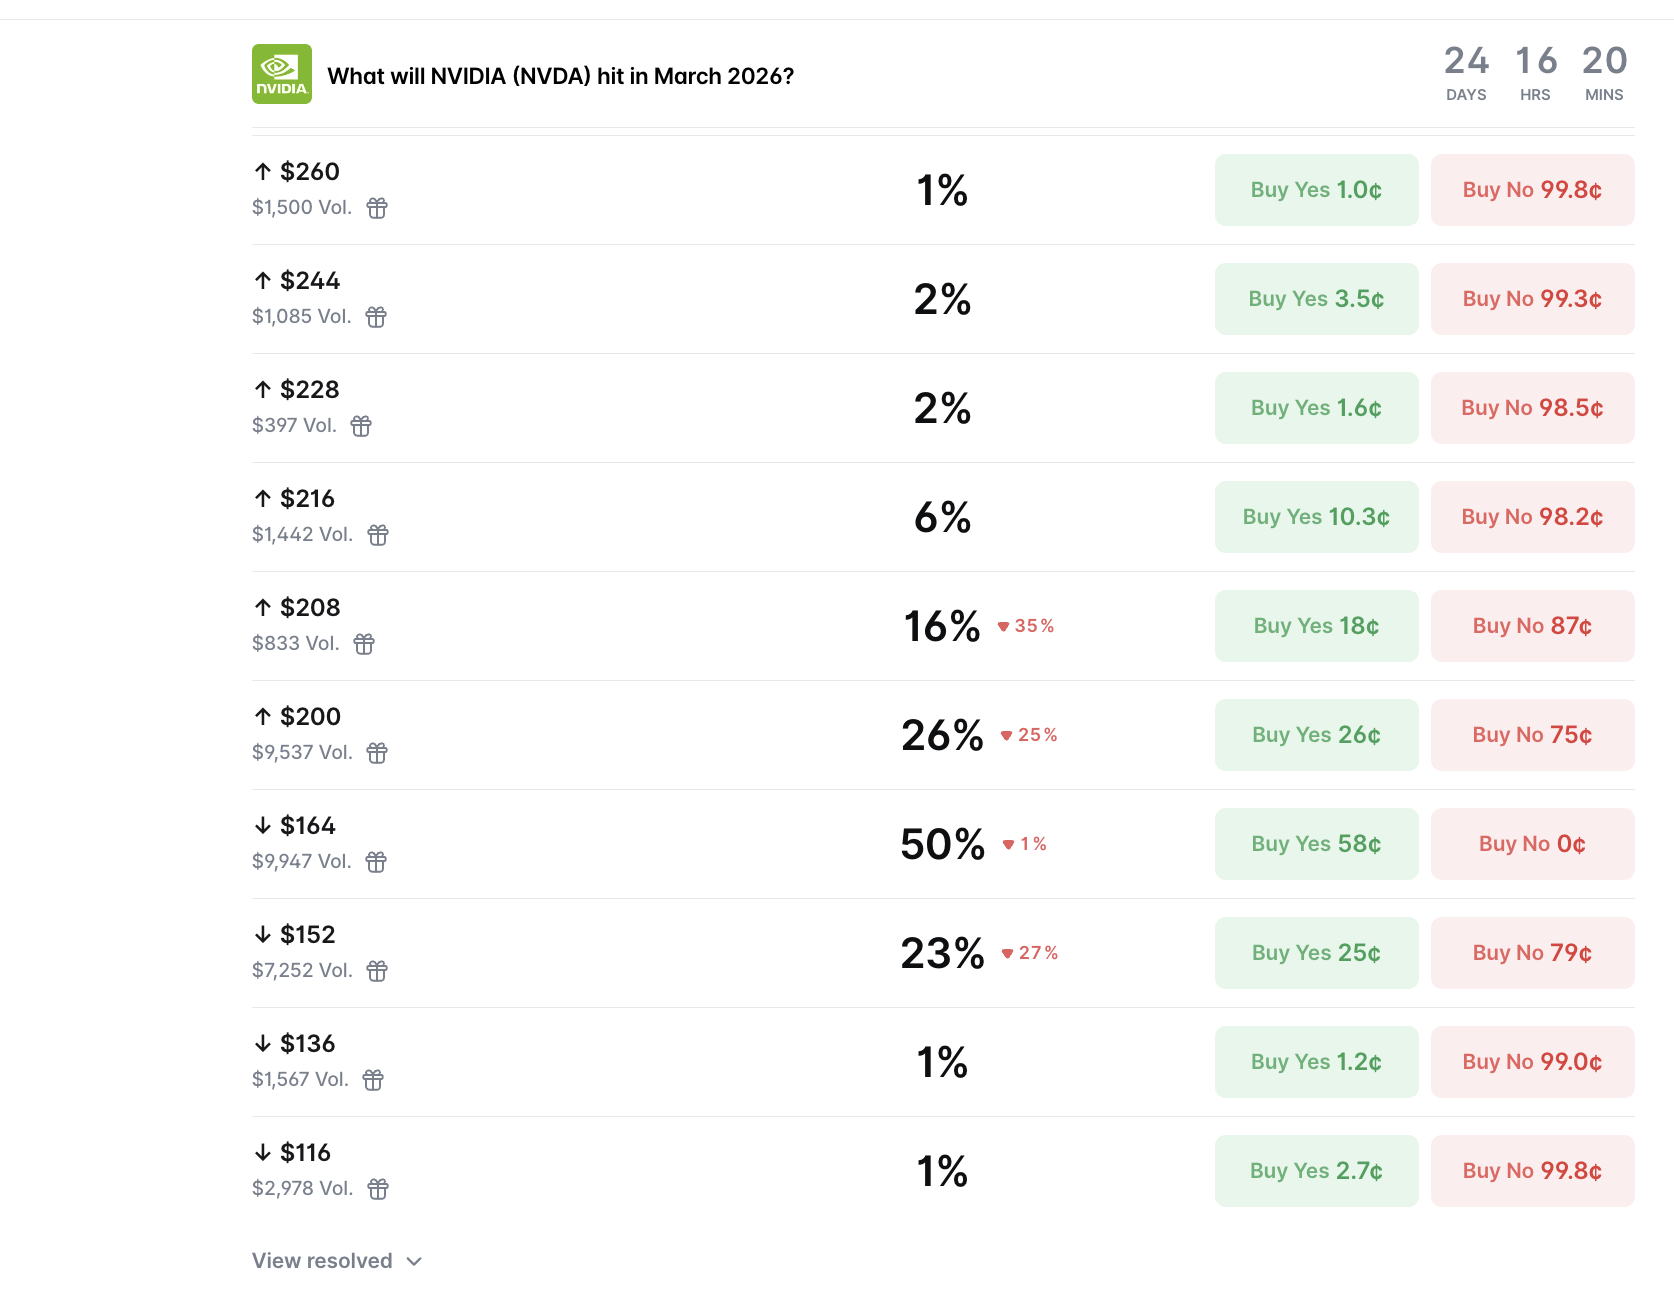Click the gift icon beside $260 volume
The width and height of the screenshot is (1674, 1292).
(x=377, y=208)
